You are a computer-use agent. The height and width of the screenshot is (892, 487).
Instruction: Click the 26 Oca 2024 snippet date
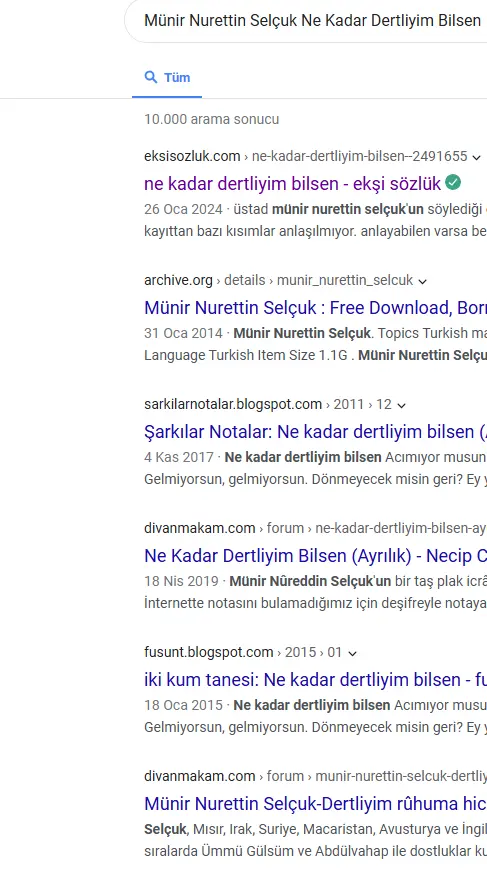183,209
